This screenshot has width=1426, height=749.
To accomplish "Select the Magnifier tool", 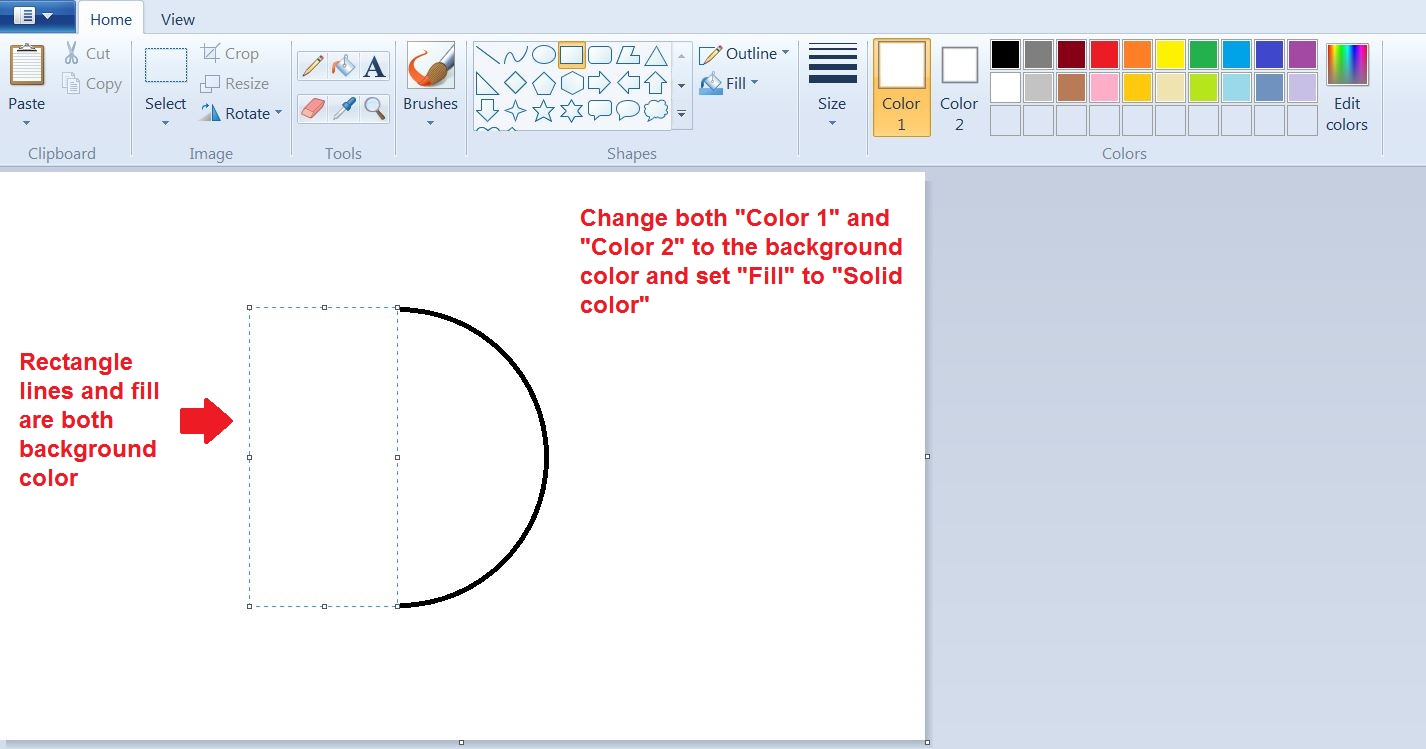I will [x=375, y=108].
